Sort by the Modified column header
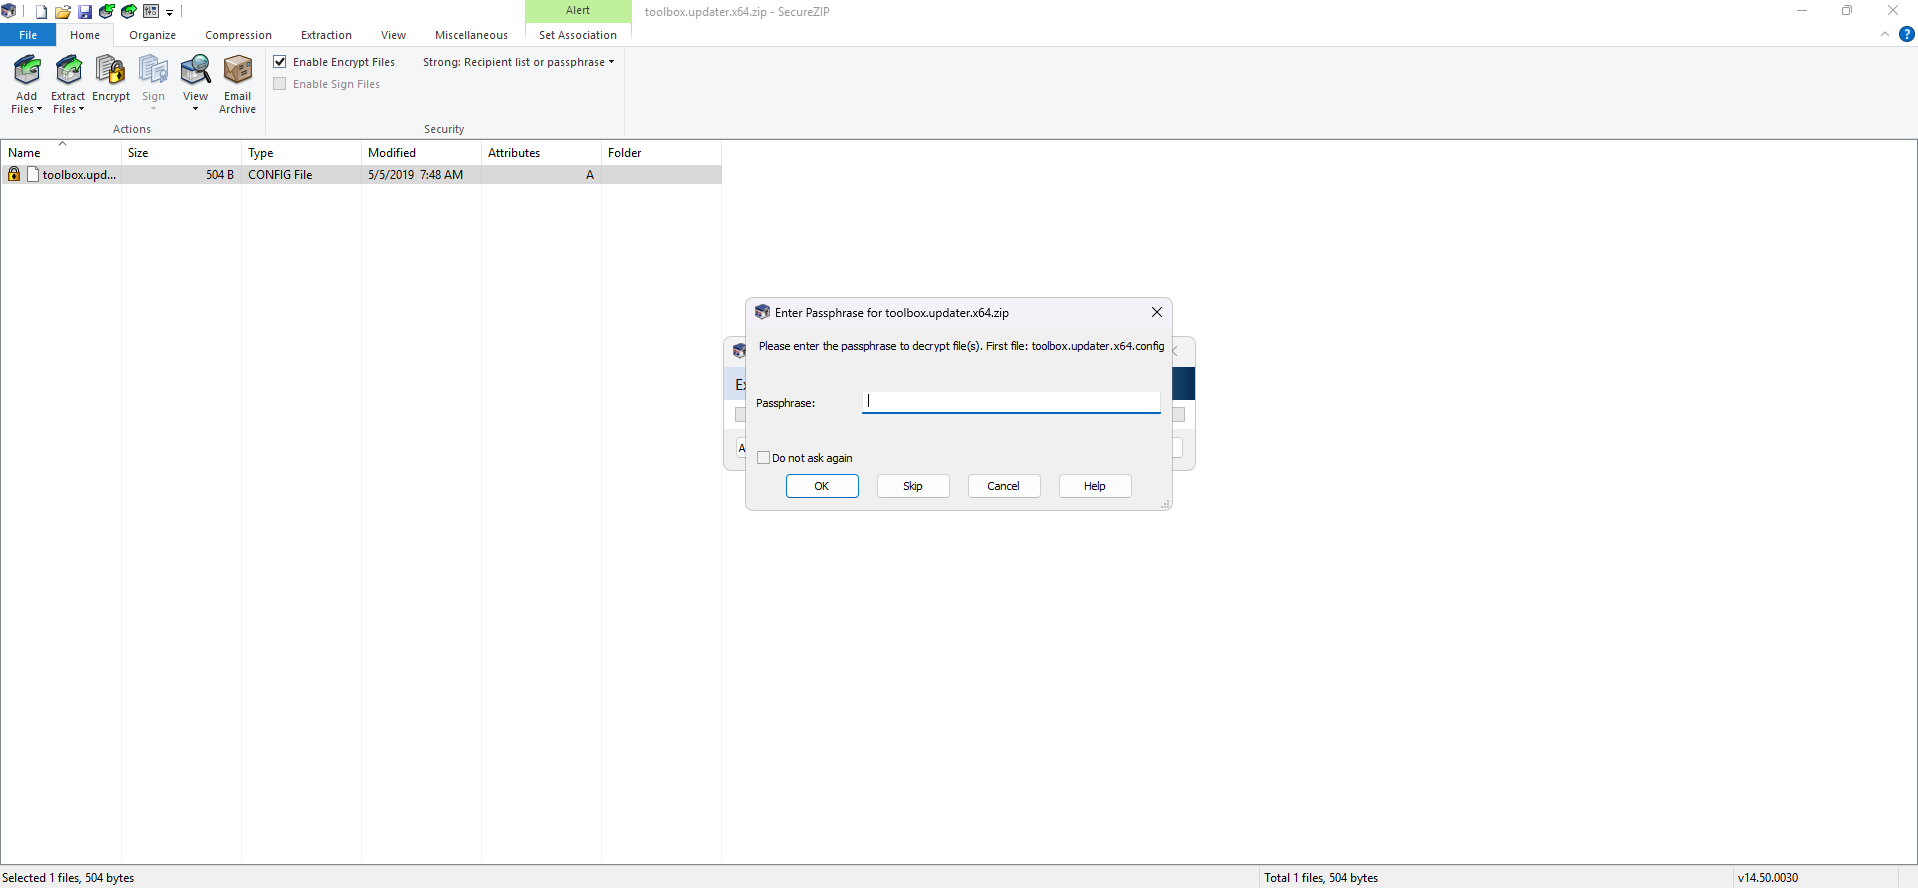Screen dimensions: 1918x888 [421, 153]
